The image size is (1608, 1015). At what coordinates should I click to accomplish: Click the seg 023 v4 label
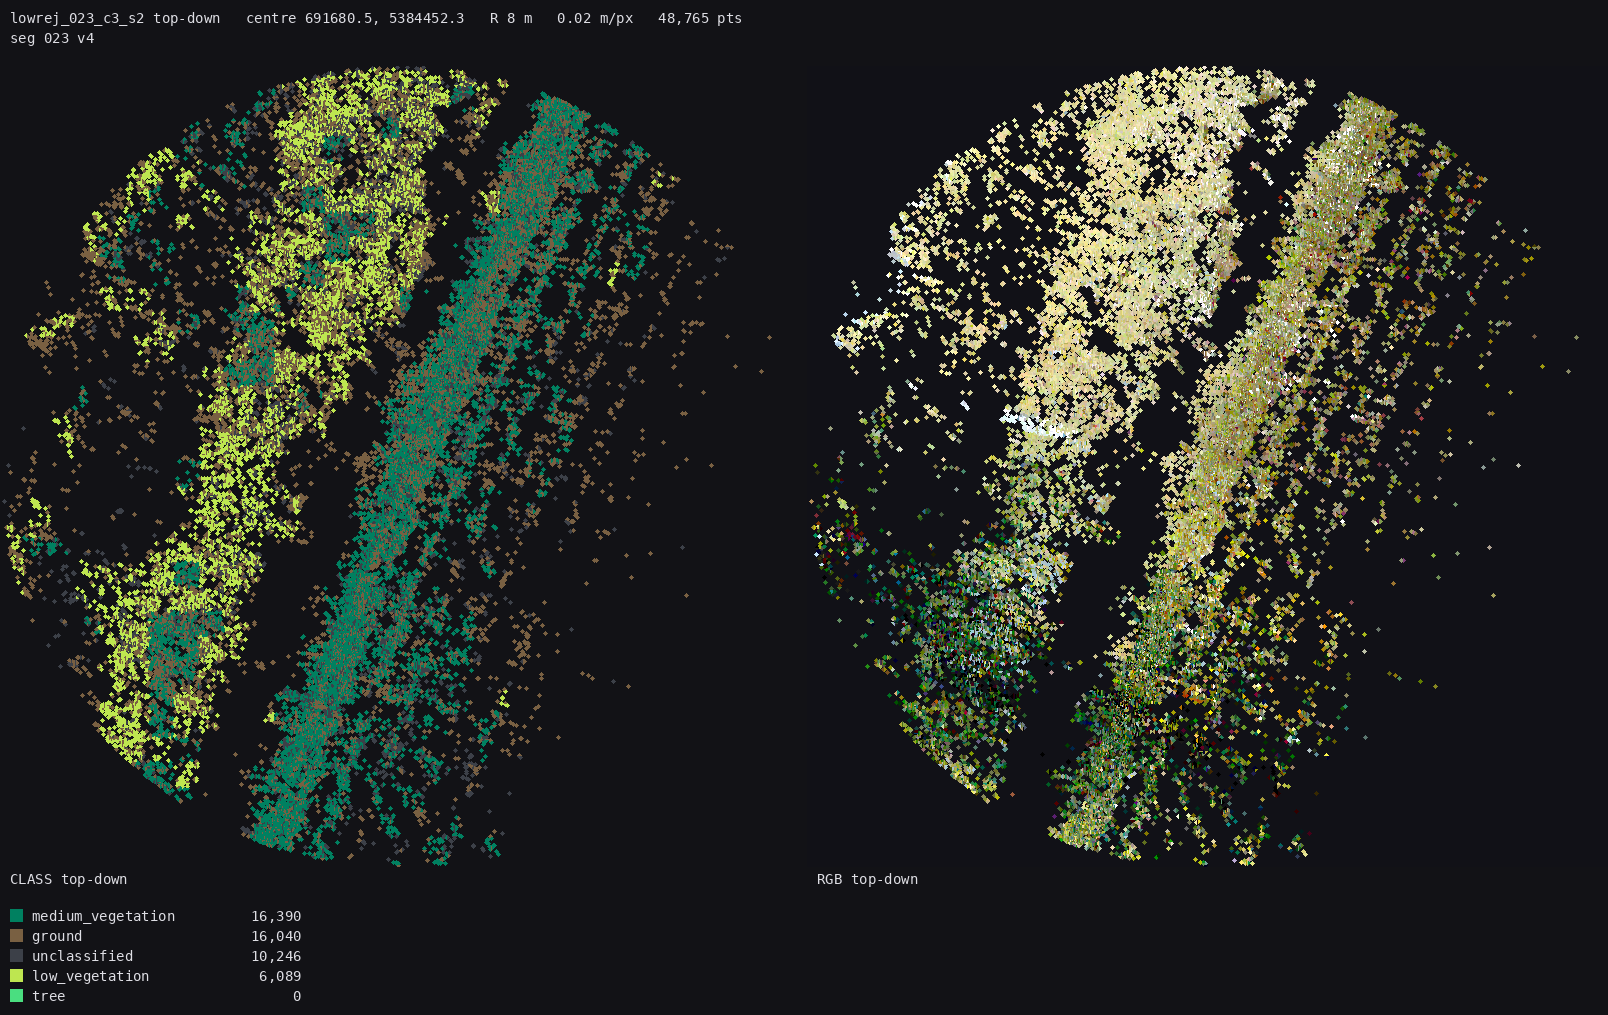click(x=52, y=38)
